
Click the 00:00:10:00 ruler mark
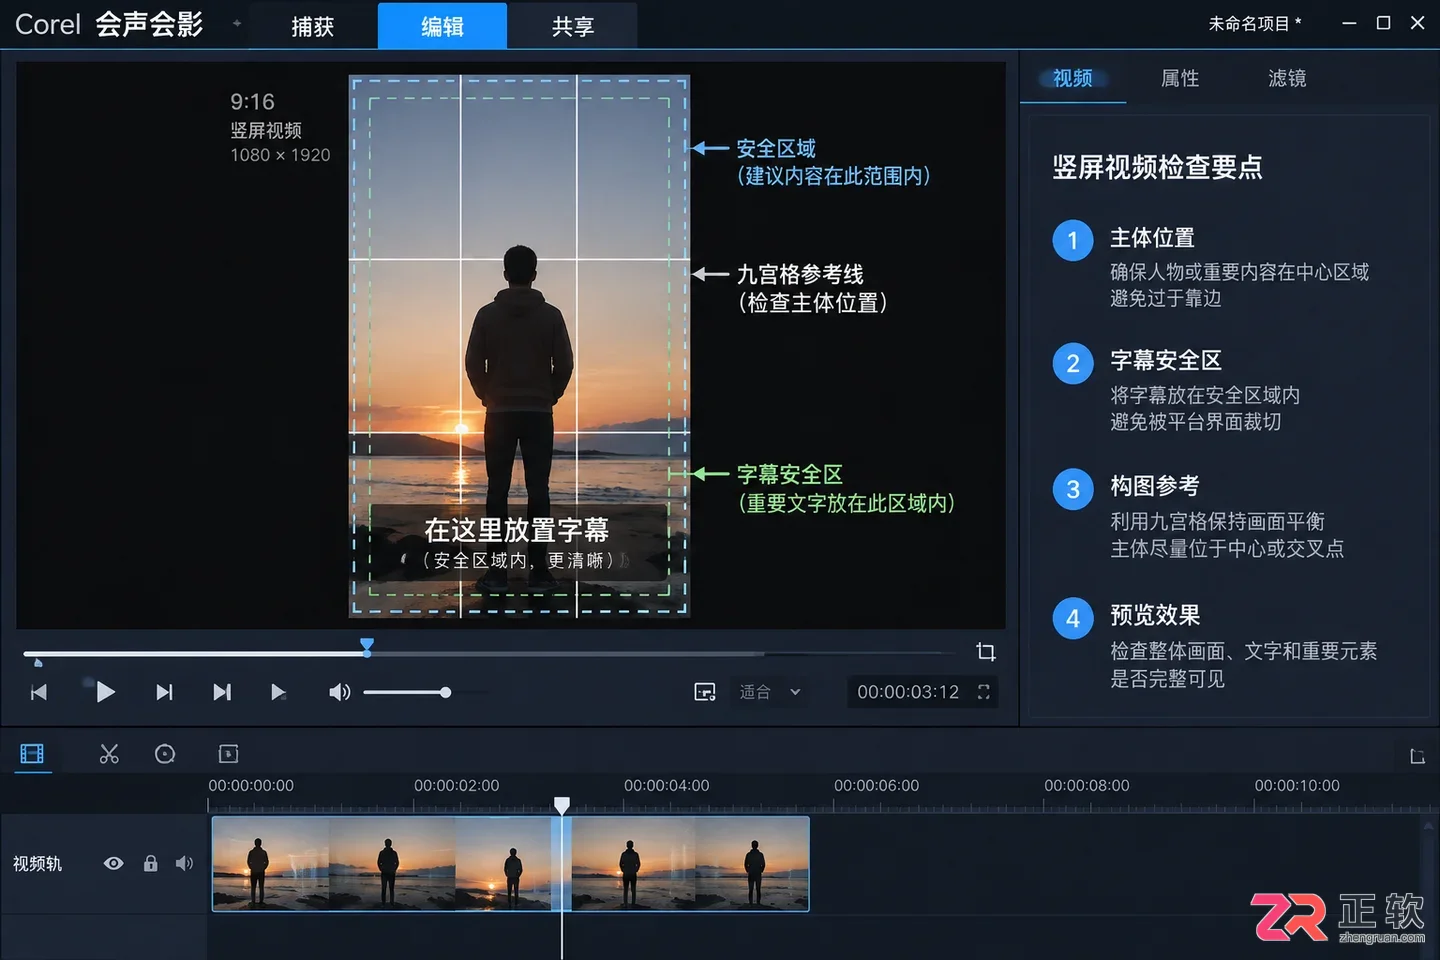1297,786
